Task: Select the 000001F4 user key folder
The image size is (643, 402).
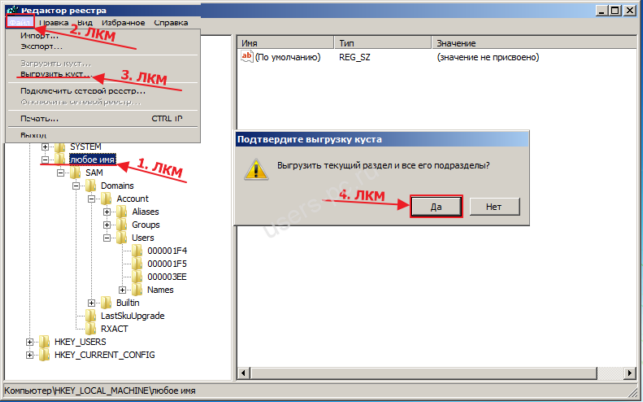Action: (x=137, y=251)
